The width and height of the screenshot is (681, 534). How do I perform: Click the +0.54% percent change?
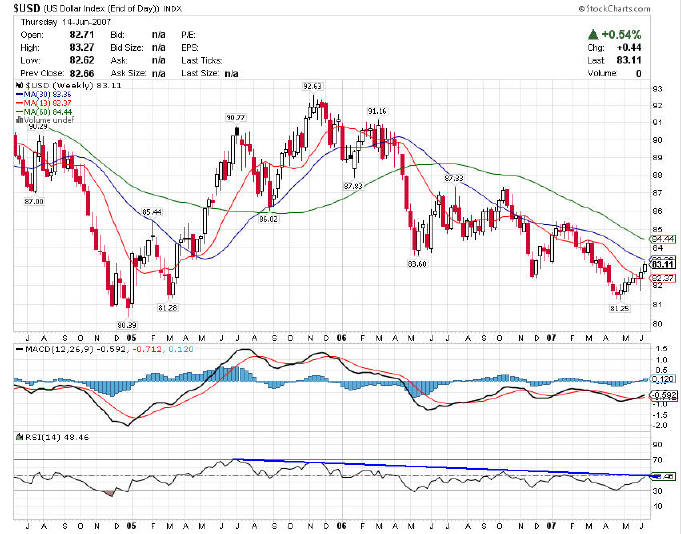(x=621, y=35)
